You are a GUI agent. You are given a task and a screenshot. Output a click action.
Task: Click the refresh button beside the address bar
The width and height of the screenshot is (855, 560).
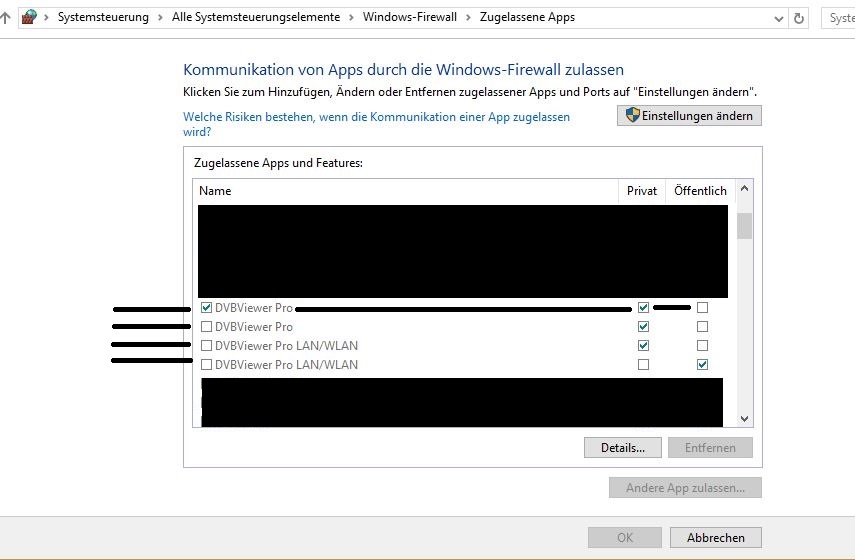[x=799, y=19]
